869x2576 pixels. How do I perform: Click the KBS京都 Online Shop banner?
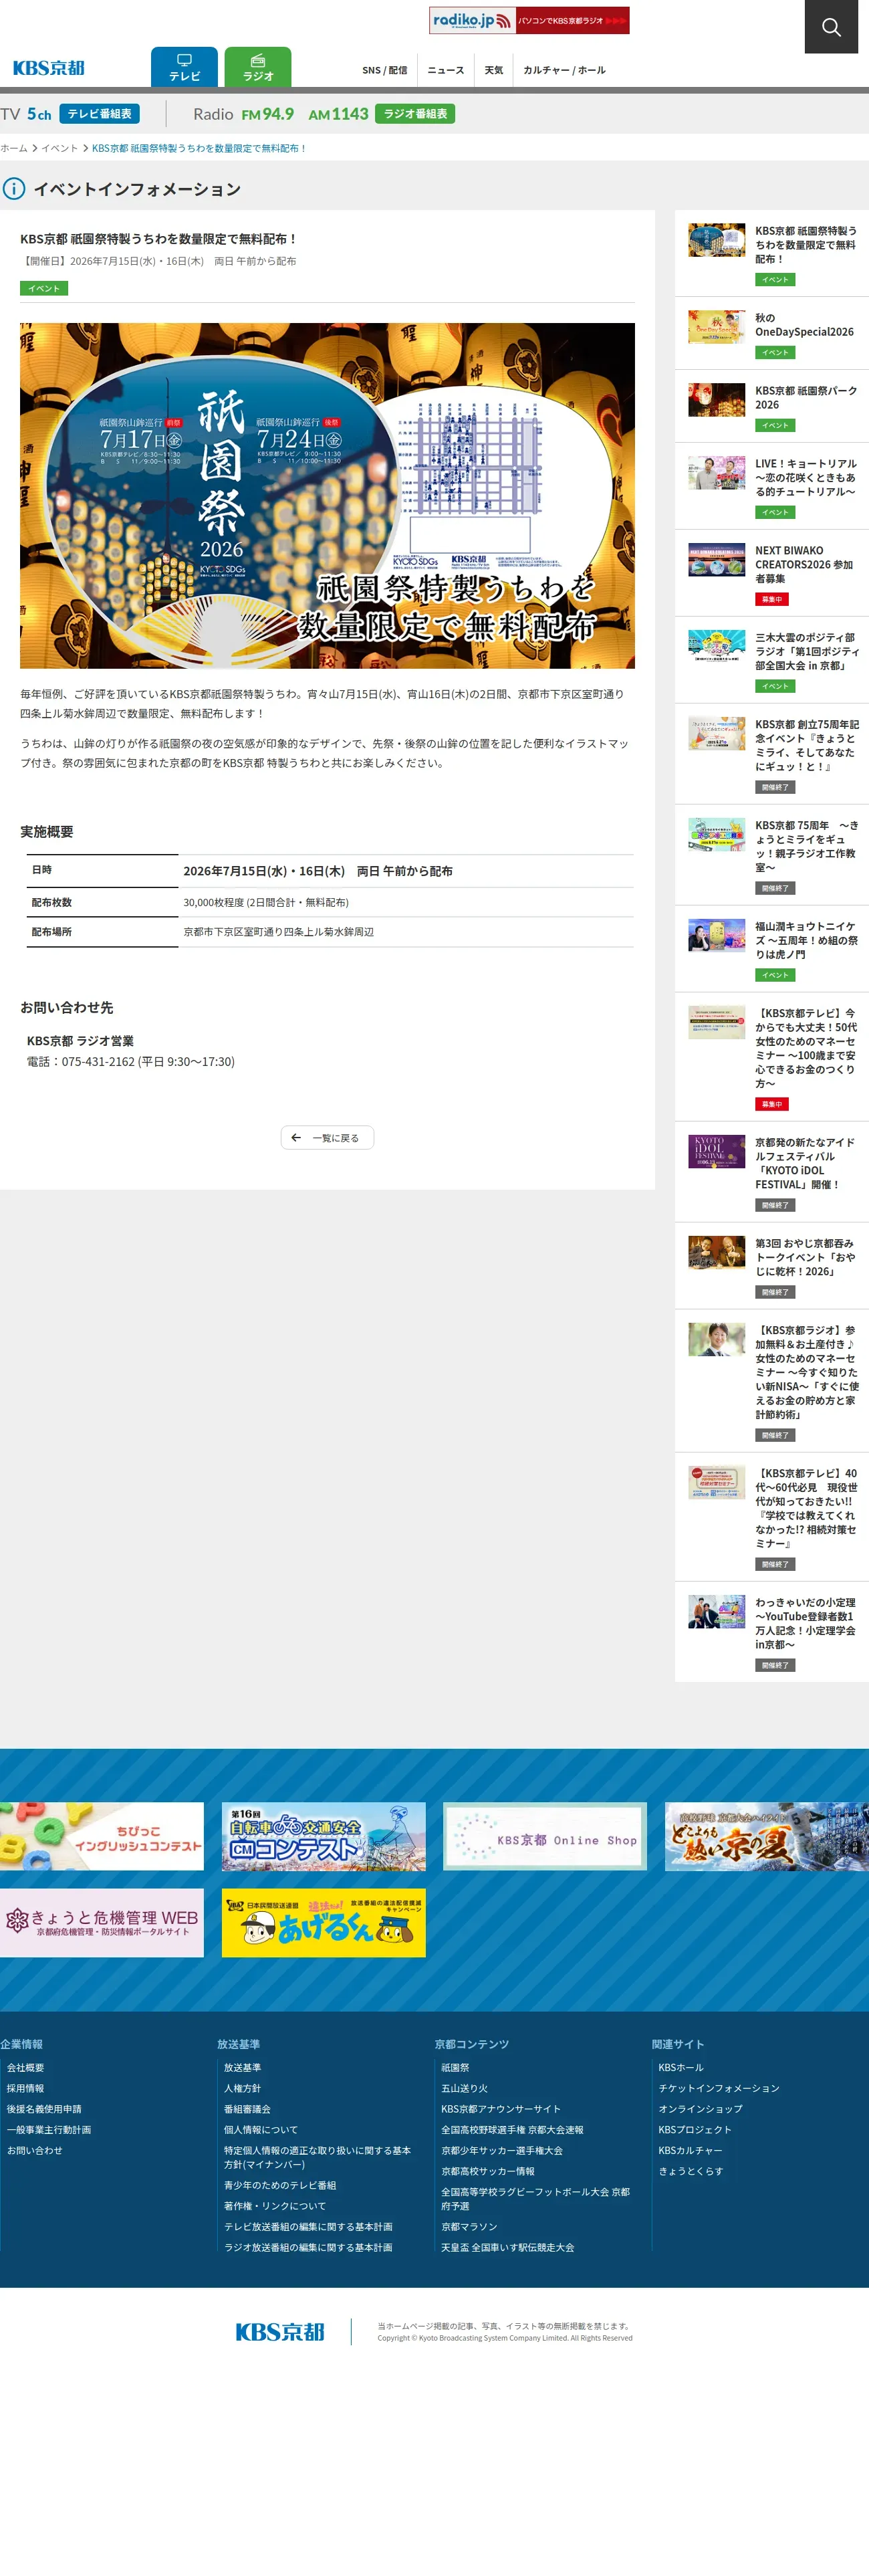545,1837
